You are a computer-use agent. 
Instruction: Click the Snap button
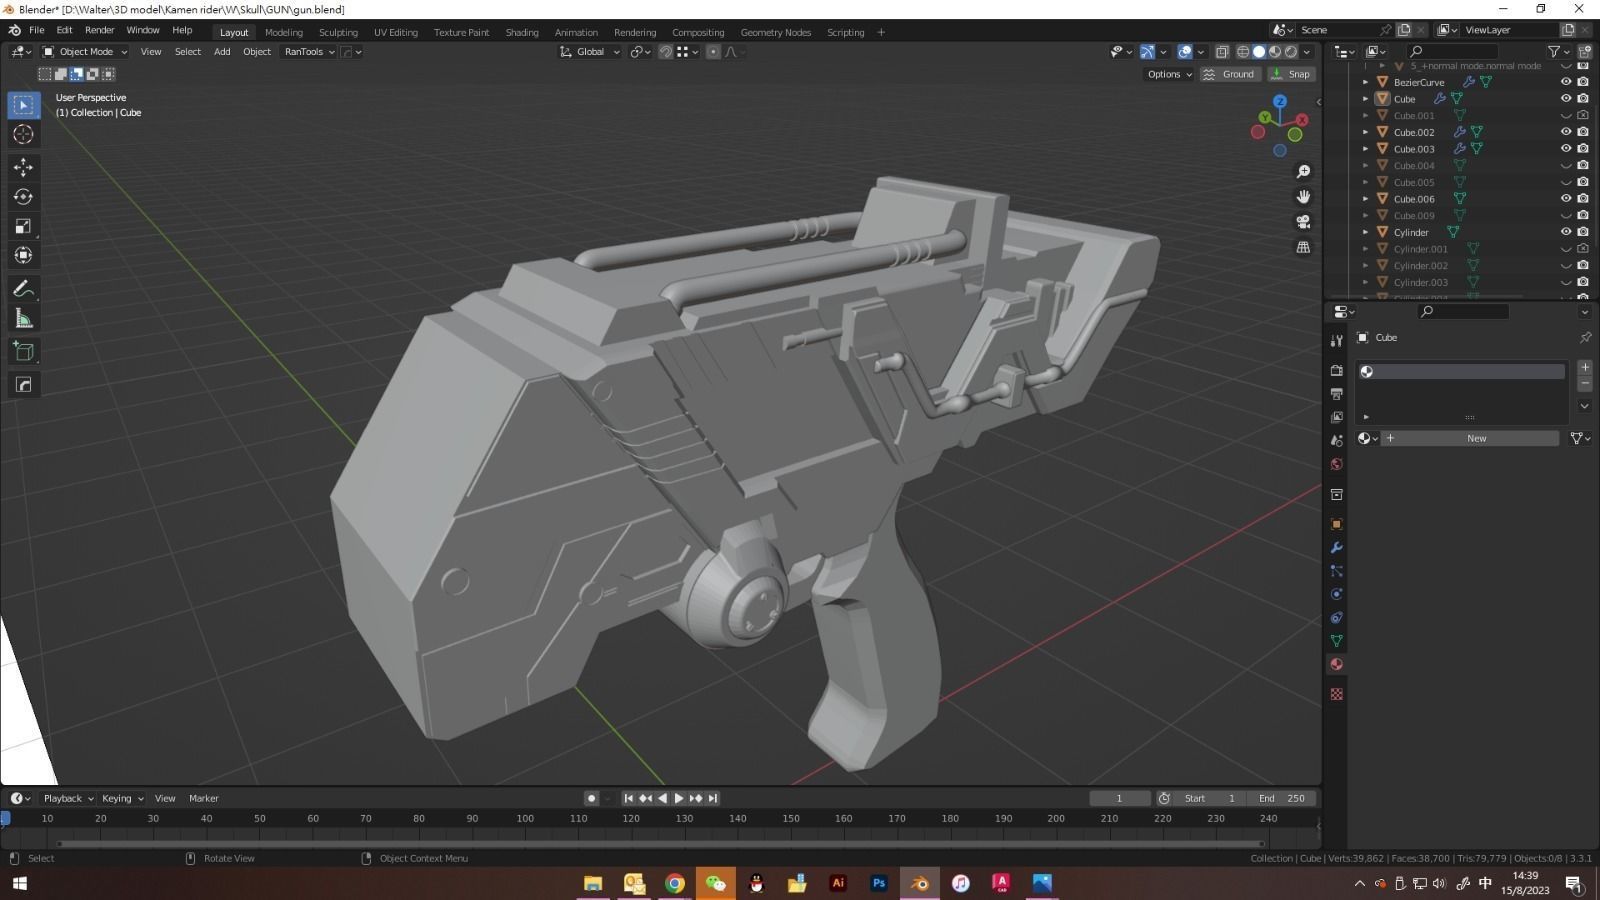point(1291,74)
